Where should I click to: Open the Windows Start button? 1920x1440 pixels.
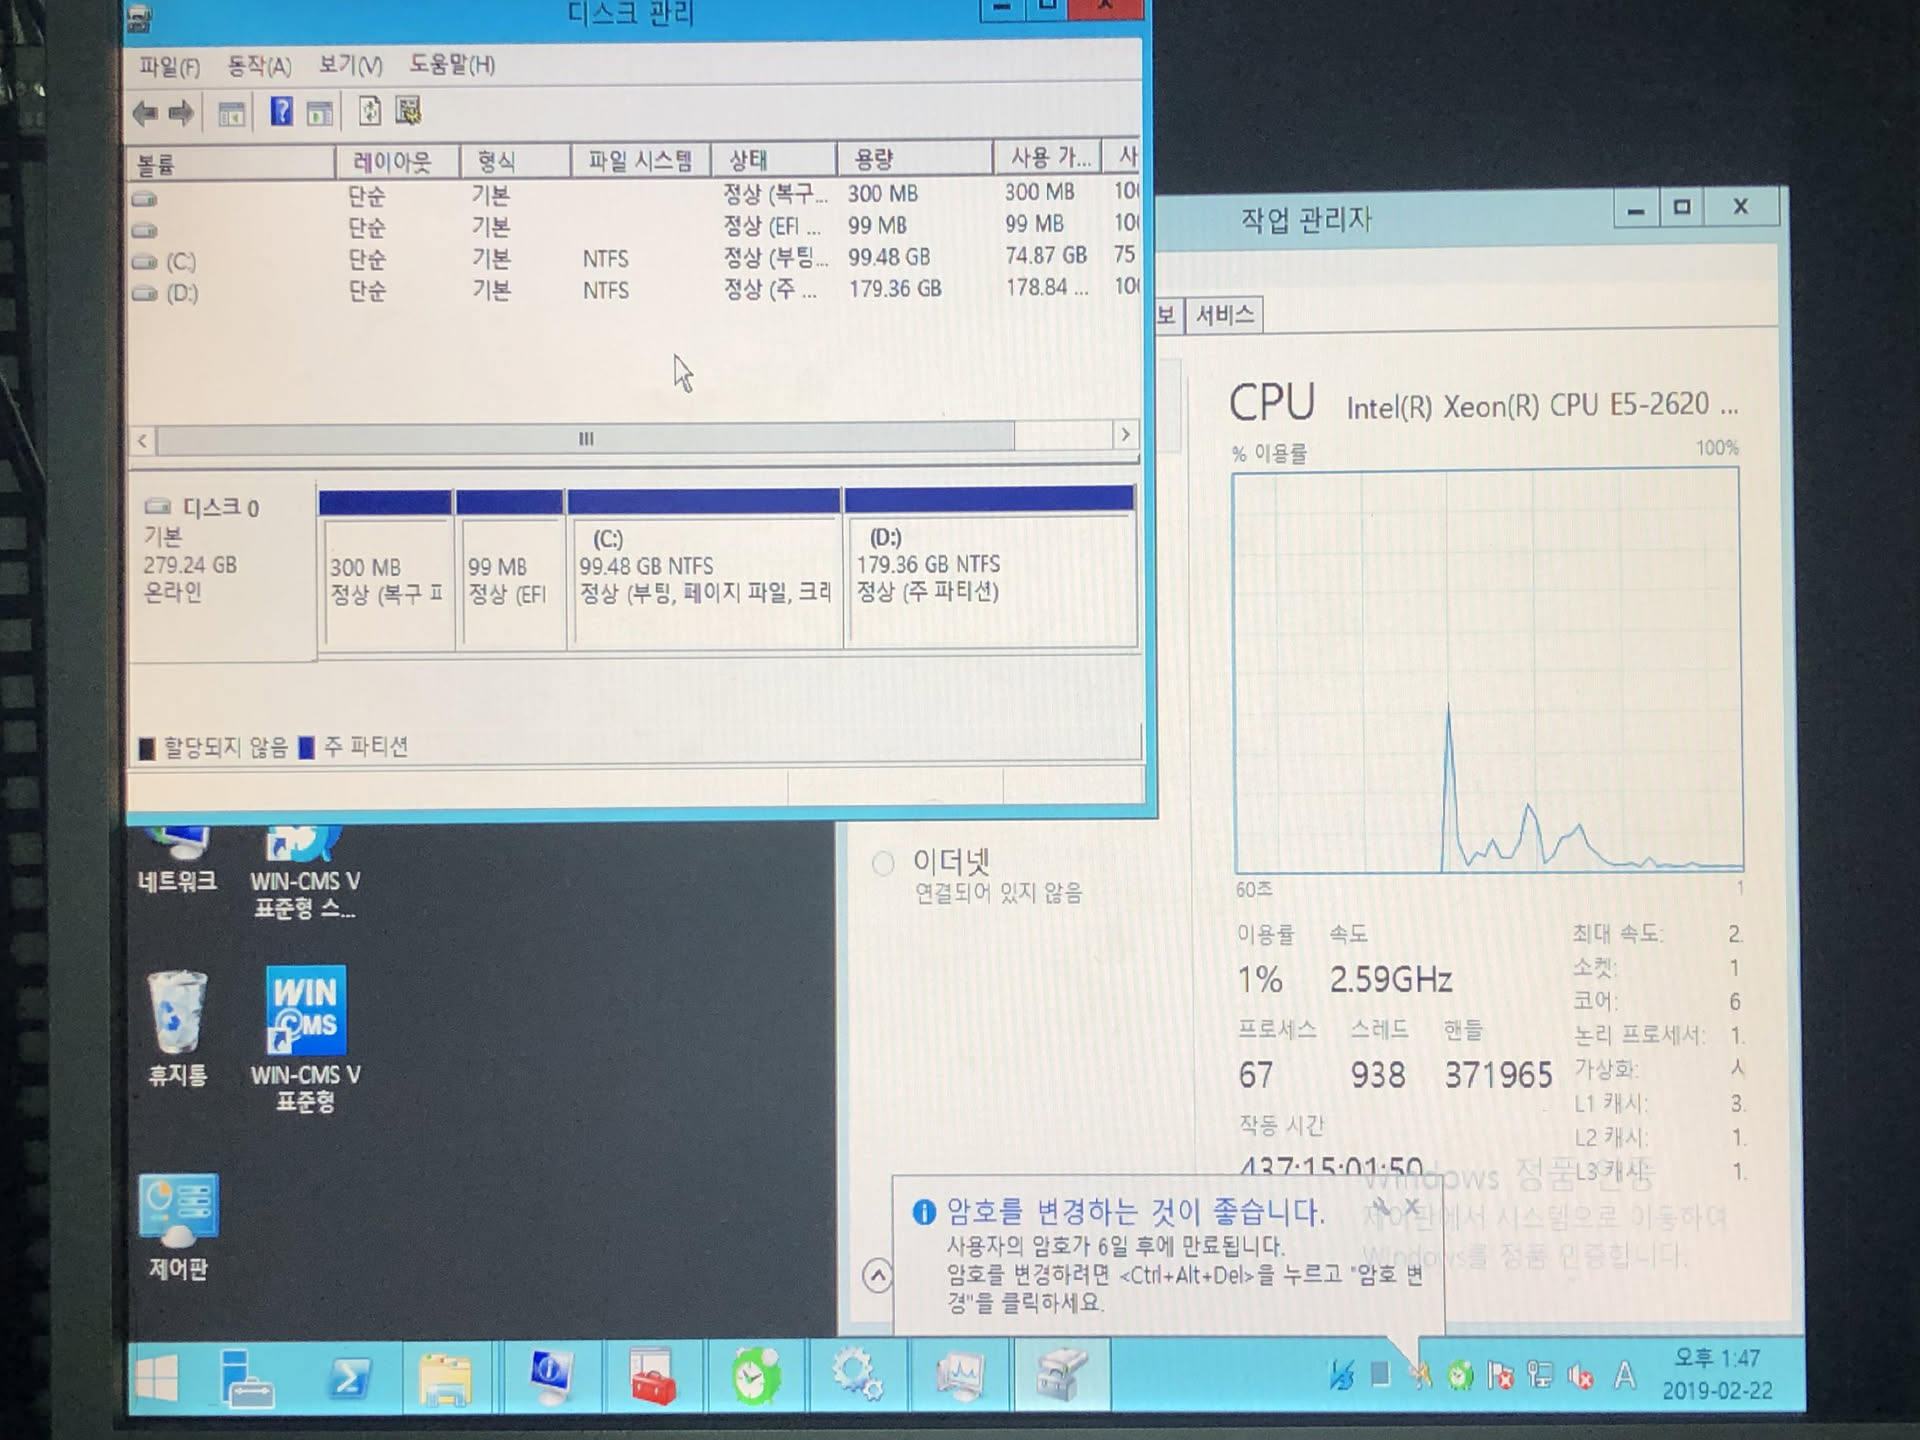tap(158, 1378)
